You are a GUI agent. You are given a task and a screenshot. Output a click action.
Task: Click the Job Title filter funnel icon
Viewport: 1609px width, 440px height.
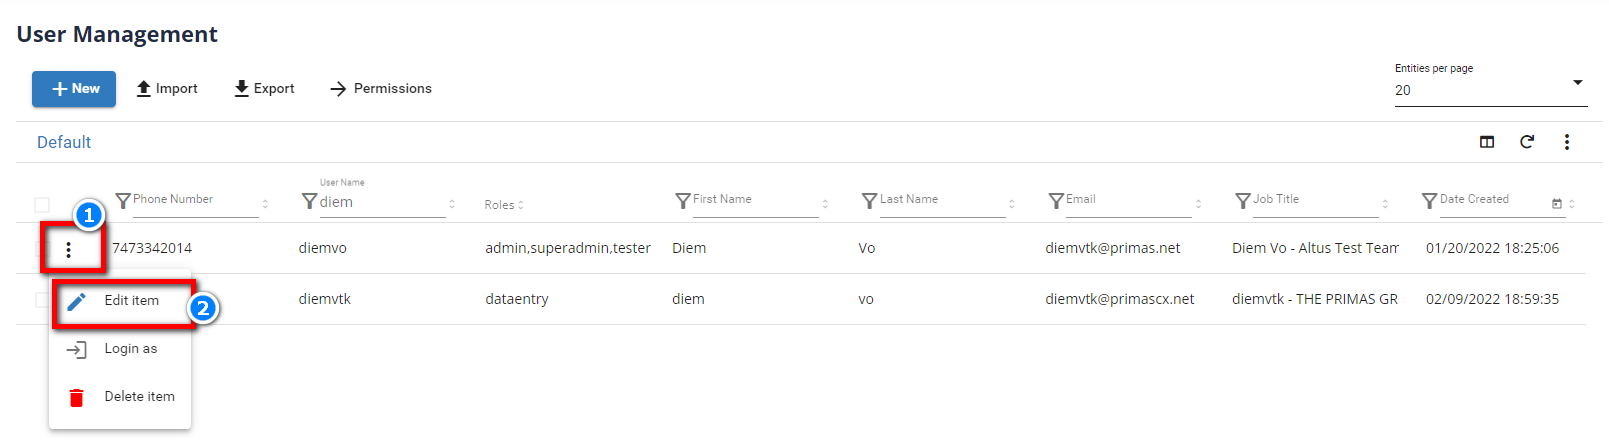pyautogui.click(x=1243, y=201)
